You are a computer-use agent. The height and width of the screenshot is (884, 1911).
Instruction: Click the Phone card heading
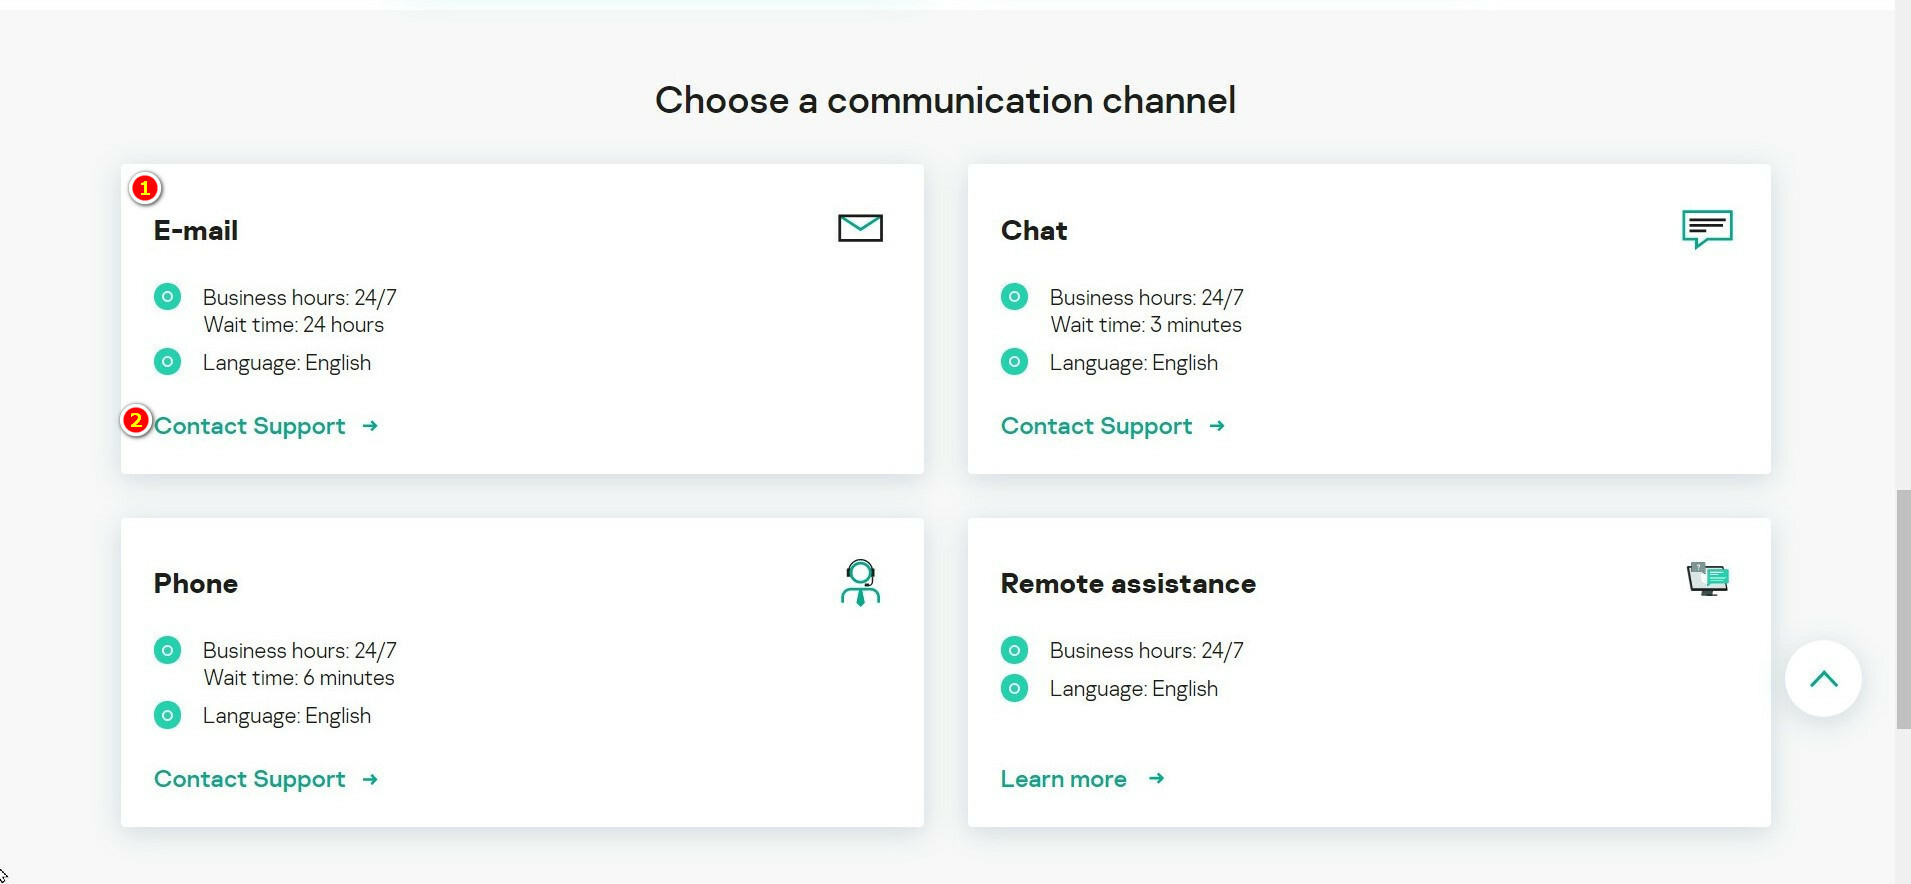click(x=196, y=584)
